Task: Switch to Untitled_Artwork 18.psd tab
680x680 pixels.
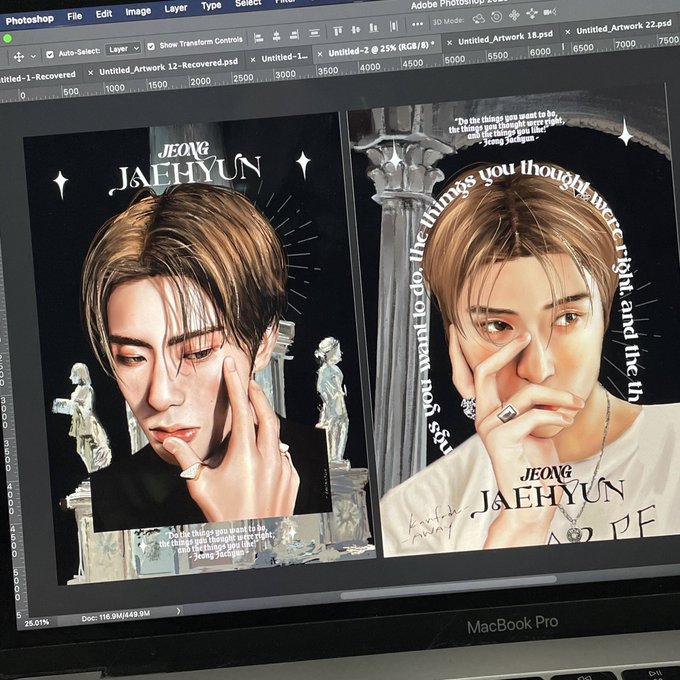Action: click(x=505, y=38)
